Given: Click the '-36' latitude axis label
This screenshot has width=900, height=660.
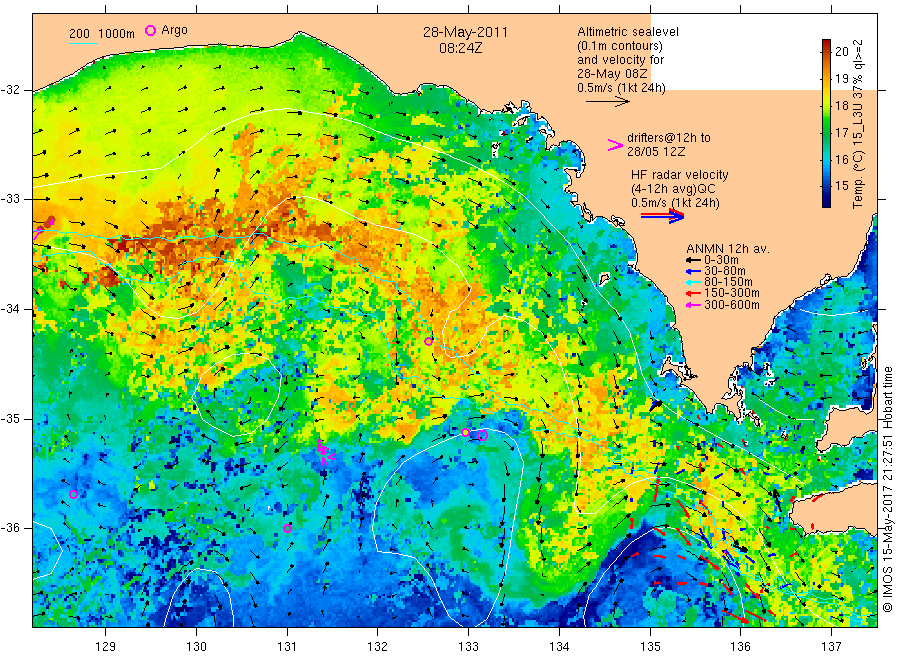Looking at the screenshot, I should click(x=10, y=528).
